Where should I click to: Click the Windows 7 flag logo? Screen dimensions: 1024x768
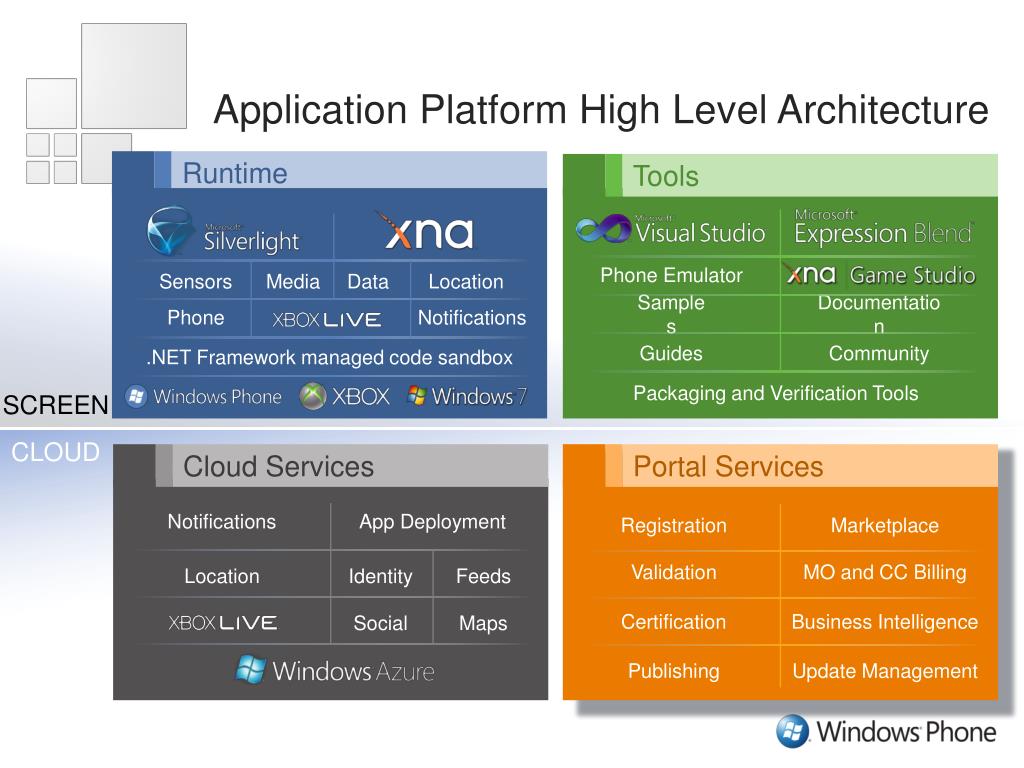click(416, 395)
